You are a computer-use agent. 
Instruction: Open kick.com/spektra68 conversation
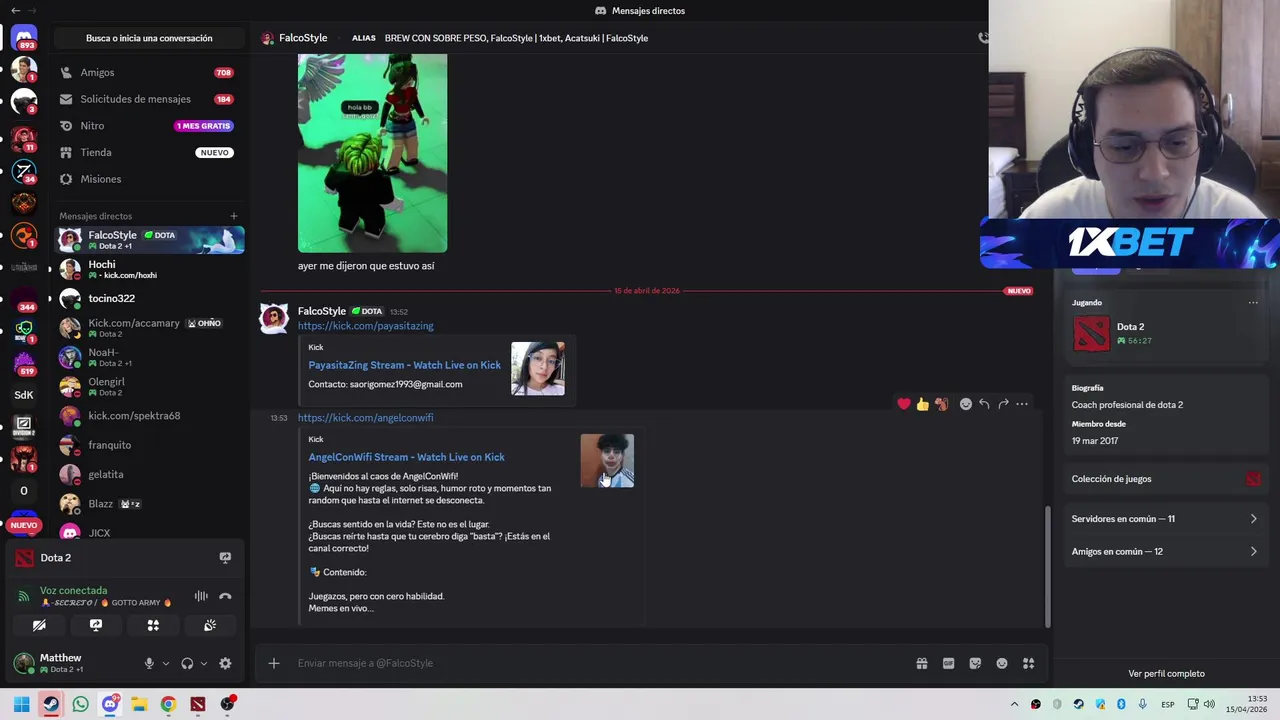pyautogui.click(x=149, y=416)
